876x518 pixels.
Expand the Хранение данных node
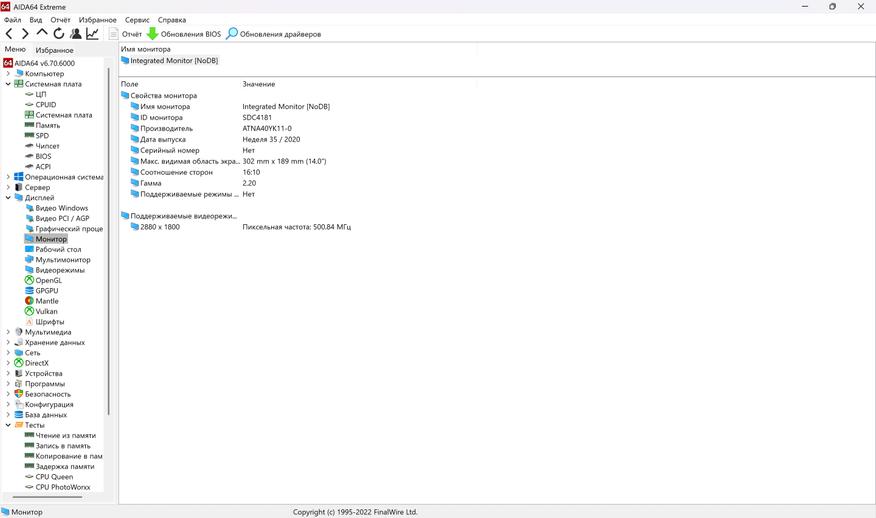(8, 342)
